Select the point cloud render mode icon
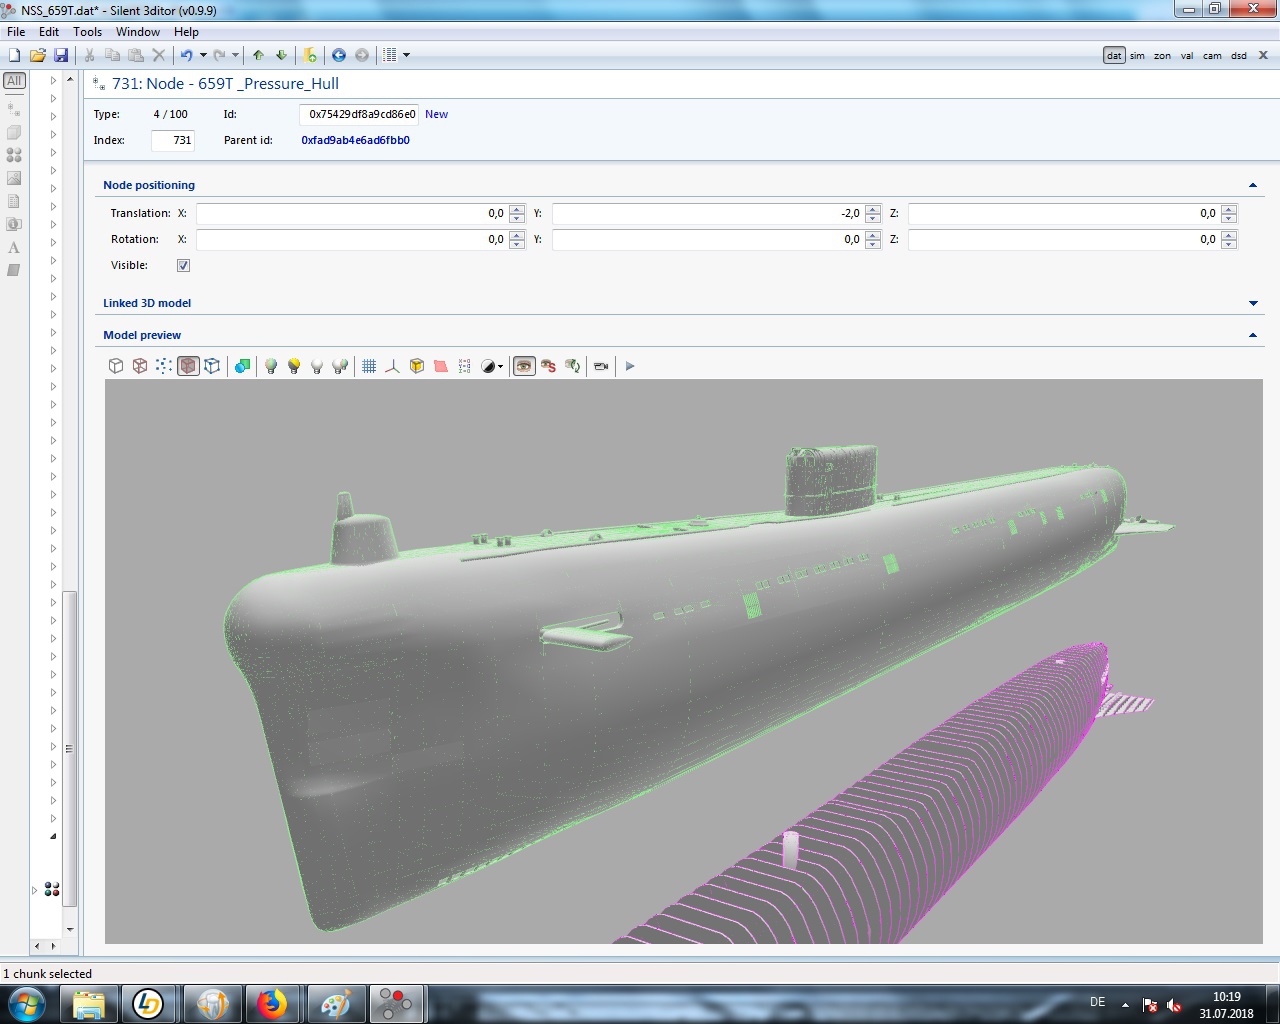This screenshot has width=1280, height=1024. pyautogui.click(x=164, y=366)
